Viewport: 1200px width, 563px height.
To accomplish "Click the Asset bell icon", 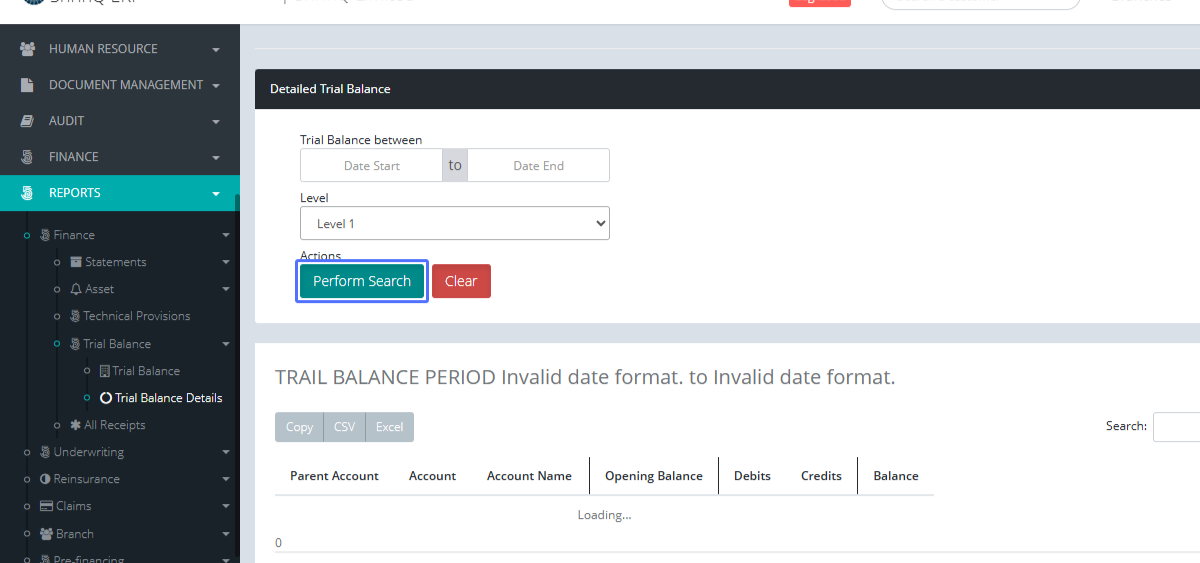I will point(76,289).
